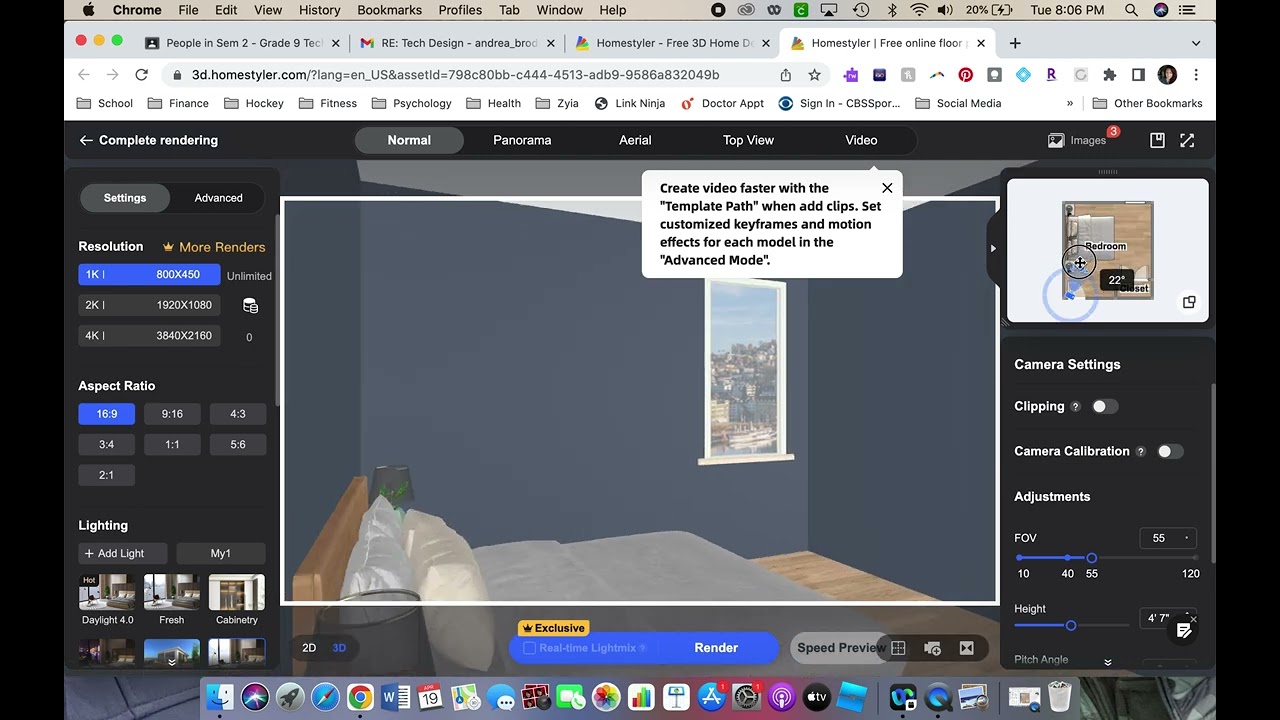
Task: Open the Bookmarks menu in the menu bar
Action: 389,10
